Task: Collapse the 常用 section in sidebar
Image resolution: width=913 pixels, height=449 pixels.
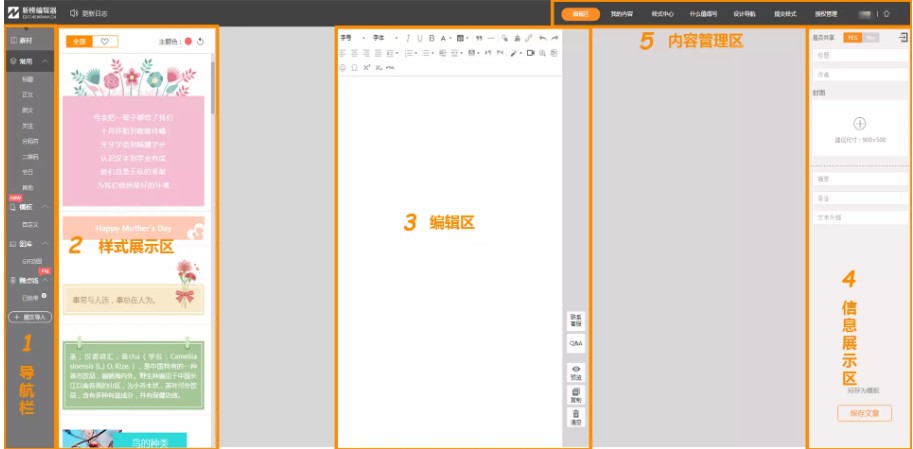Action: [x=45, y=61]
